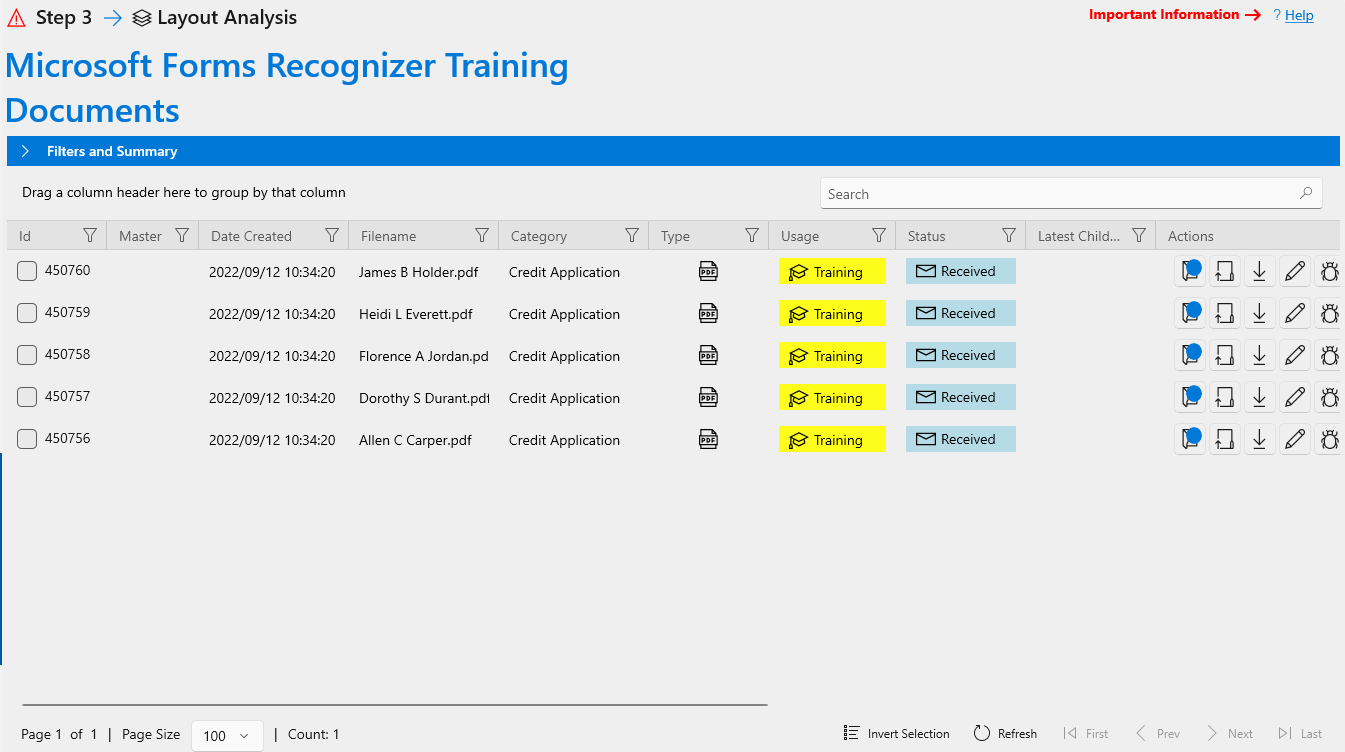
Task: Click the Invert Selection button
Action: coord(897,734)
